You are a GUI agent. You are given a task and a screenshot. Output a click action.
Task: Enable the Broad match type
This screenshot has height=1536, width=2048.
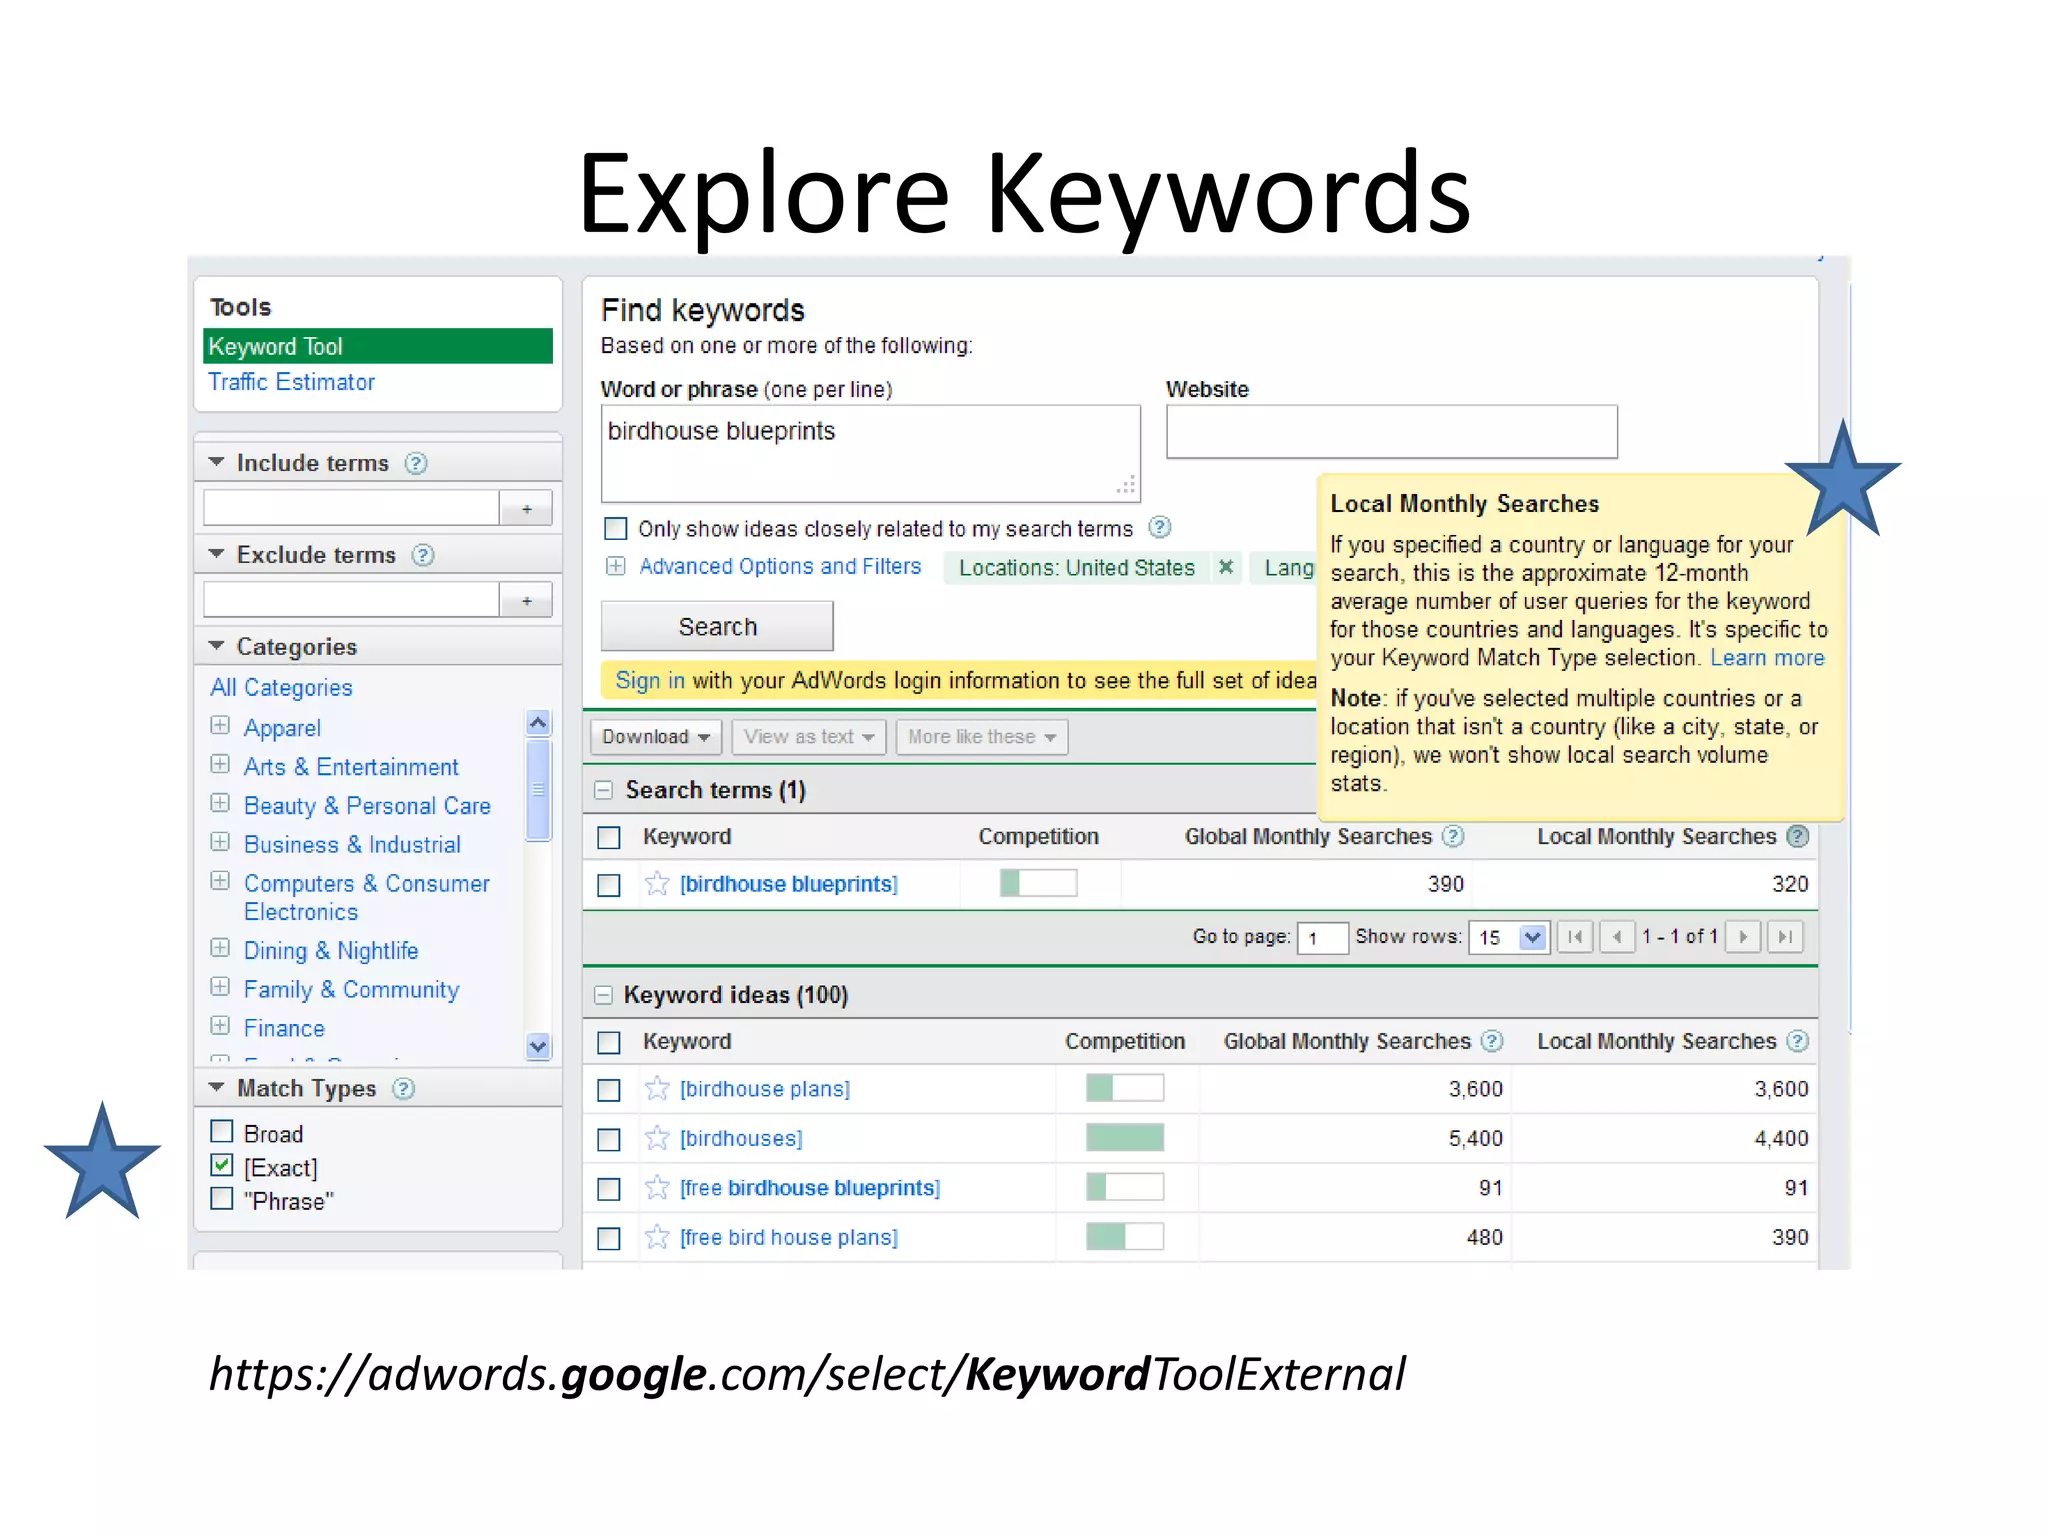[222, 1131]
